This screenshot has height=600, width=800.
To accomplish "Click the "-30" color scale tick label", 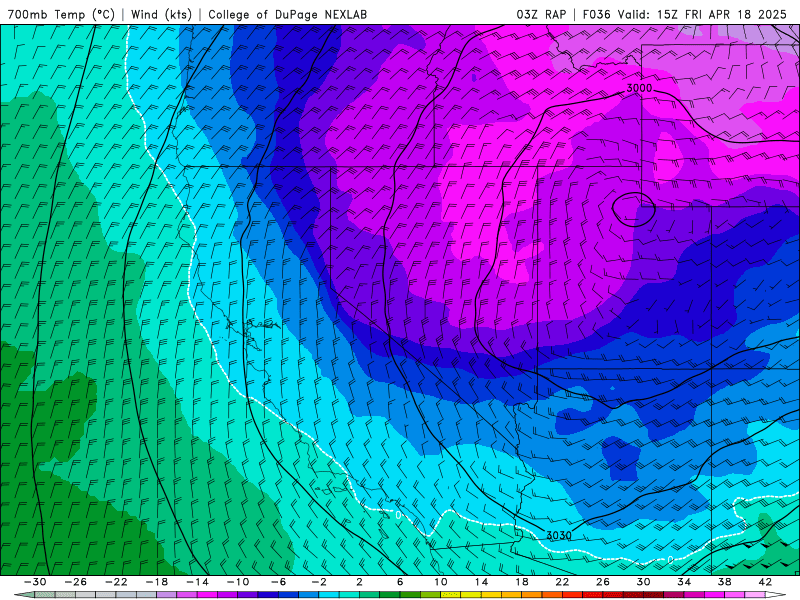I will pos(35,582).
